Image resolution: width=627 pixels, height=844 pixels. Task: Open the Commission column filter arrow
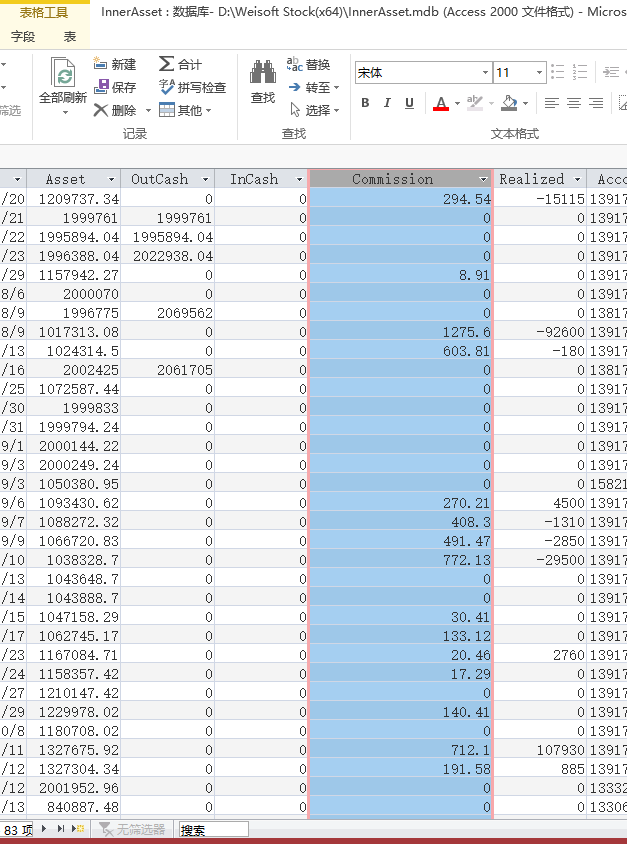pyautogui.click(x=483, y=179)
